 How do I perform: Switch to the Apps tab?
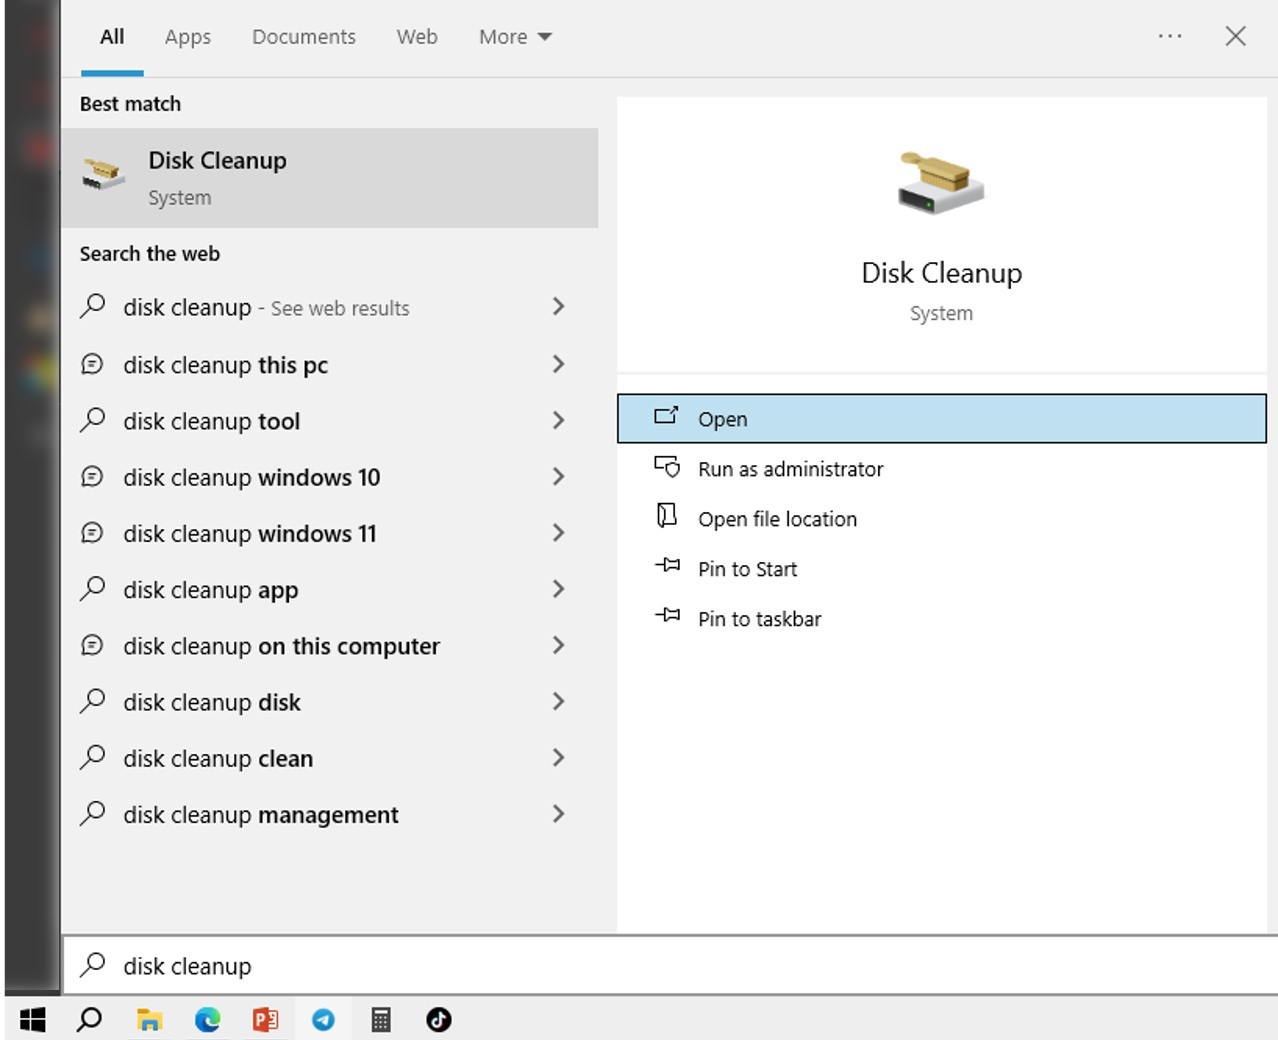pos(188,37)
